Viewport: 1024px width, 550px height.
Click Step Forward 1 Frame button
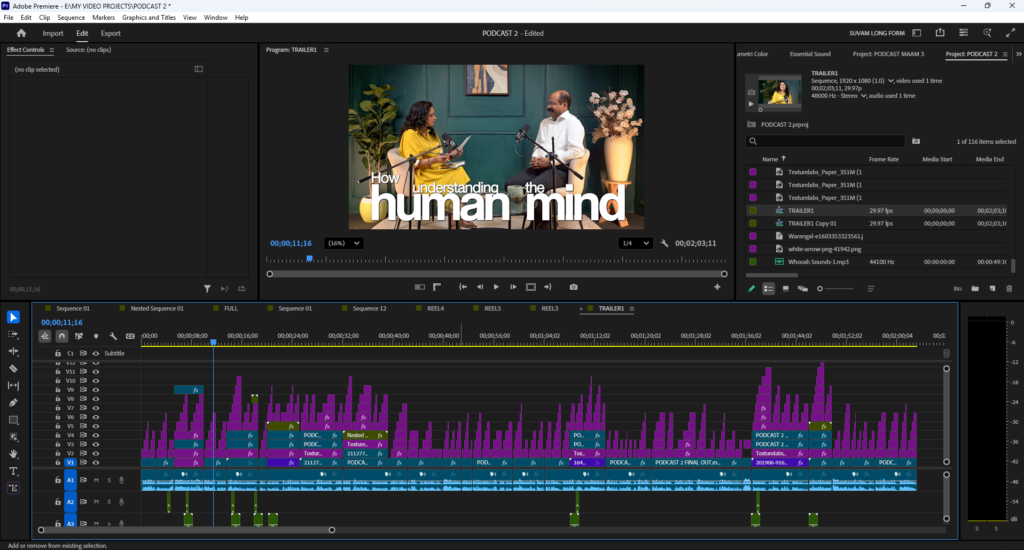click(x=513, y=287)
